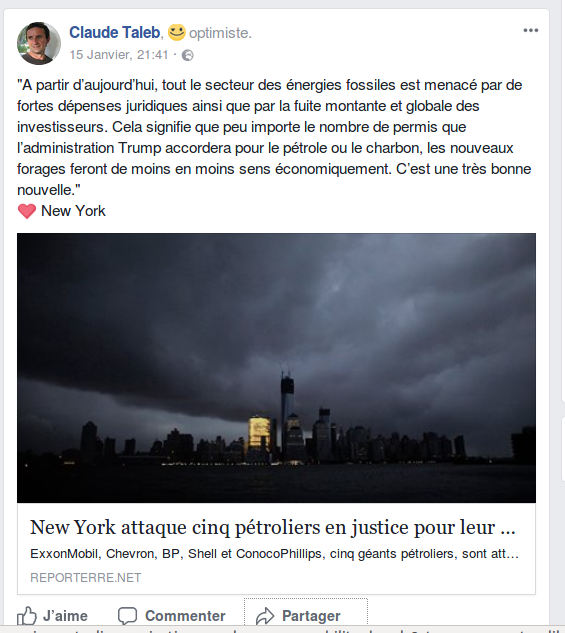Click the share arrow icon
565x633 pixels.
pos(265,616)
